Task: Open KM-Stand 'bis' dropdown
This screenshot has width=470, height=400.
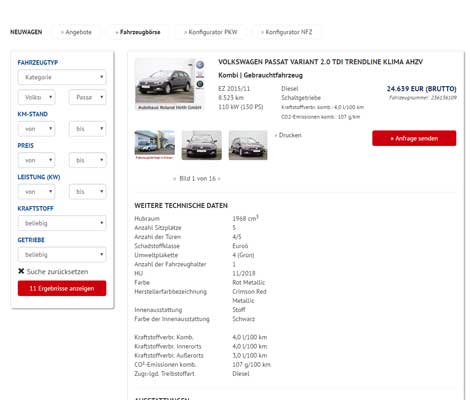Action: pyautogui.click(x=88, y=129)
